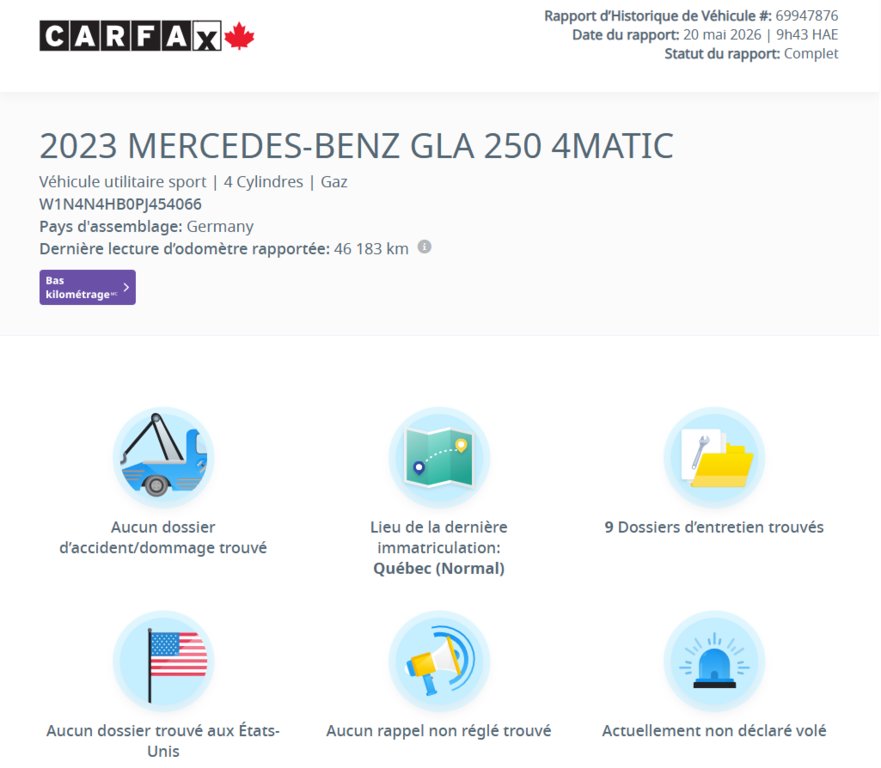
Task: Click Véhicule utilitaire sport text
Action: point(122,182)
